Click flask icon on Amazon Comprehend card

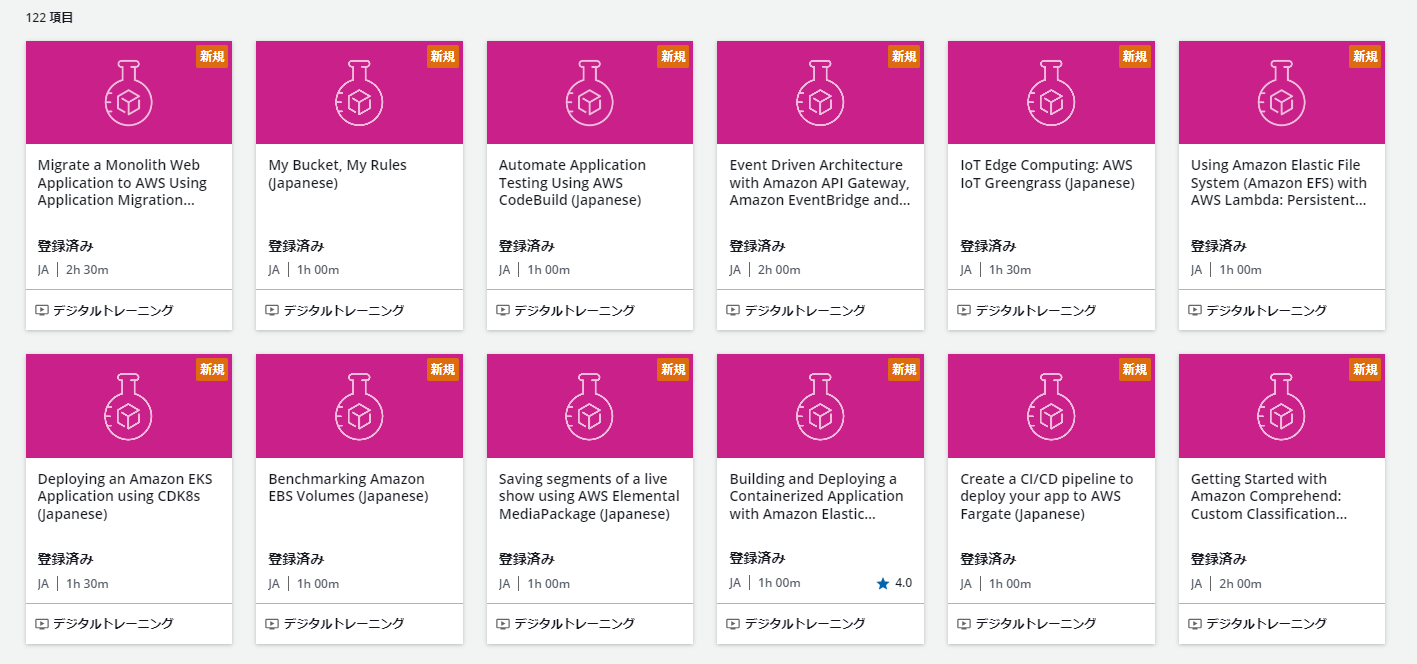point(1282,406)
